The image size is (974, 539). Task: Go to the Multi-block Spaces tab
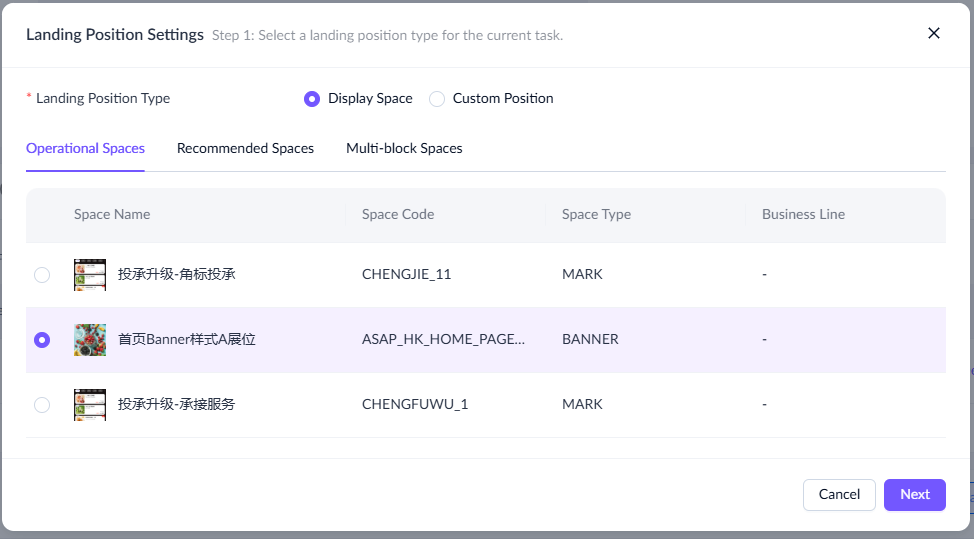(x=404, y=148)
